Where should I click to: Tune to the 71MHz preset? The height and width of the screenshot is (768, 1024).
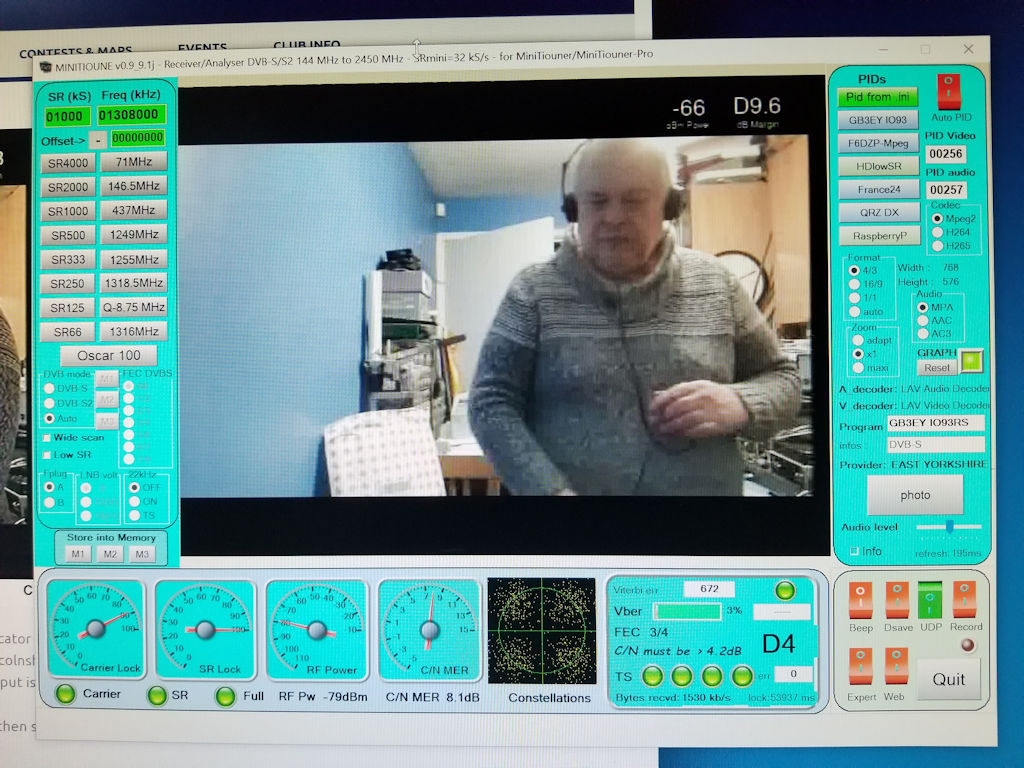point(134,161)
